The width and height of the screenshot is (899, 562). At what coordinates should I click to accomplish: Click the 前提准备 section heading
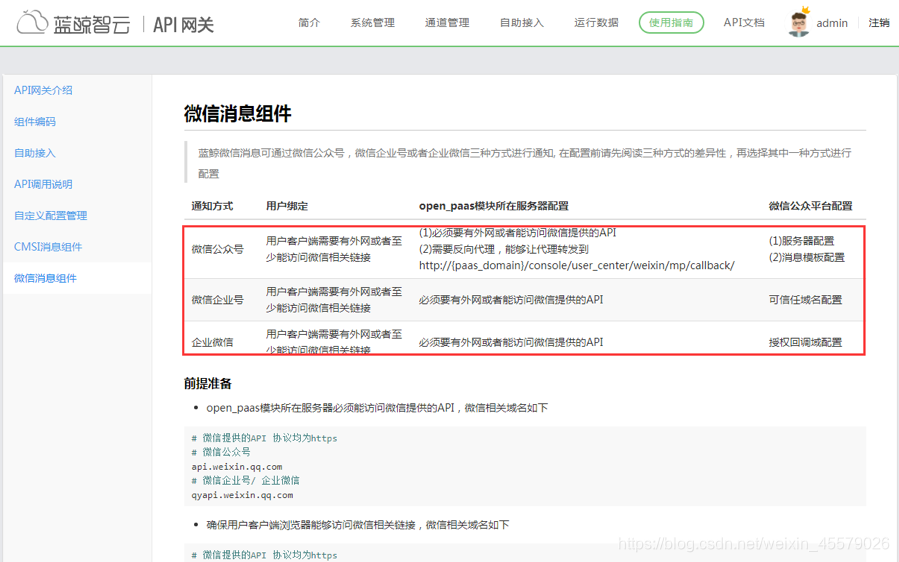(x=208, y=383)
